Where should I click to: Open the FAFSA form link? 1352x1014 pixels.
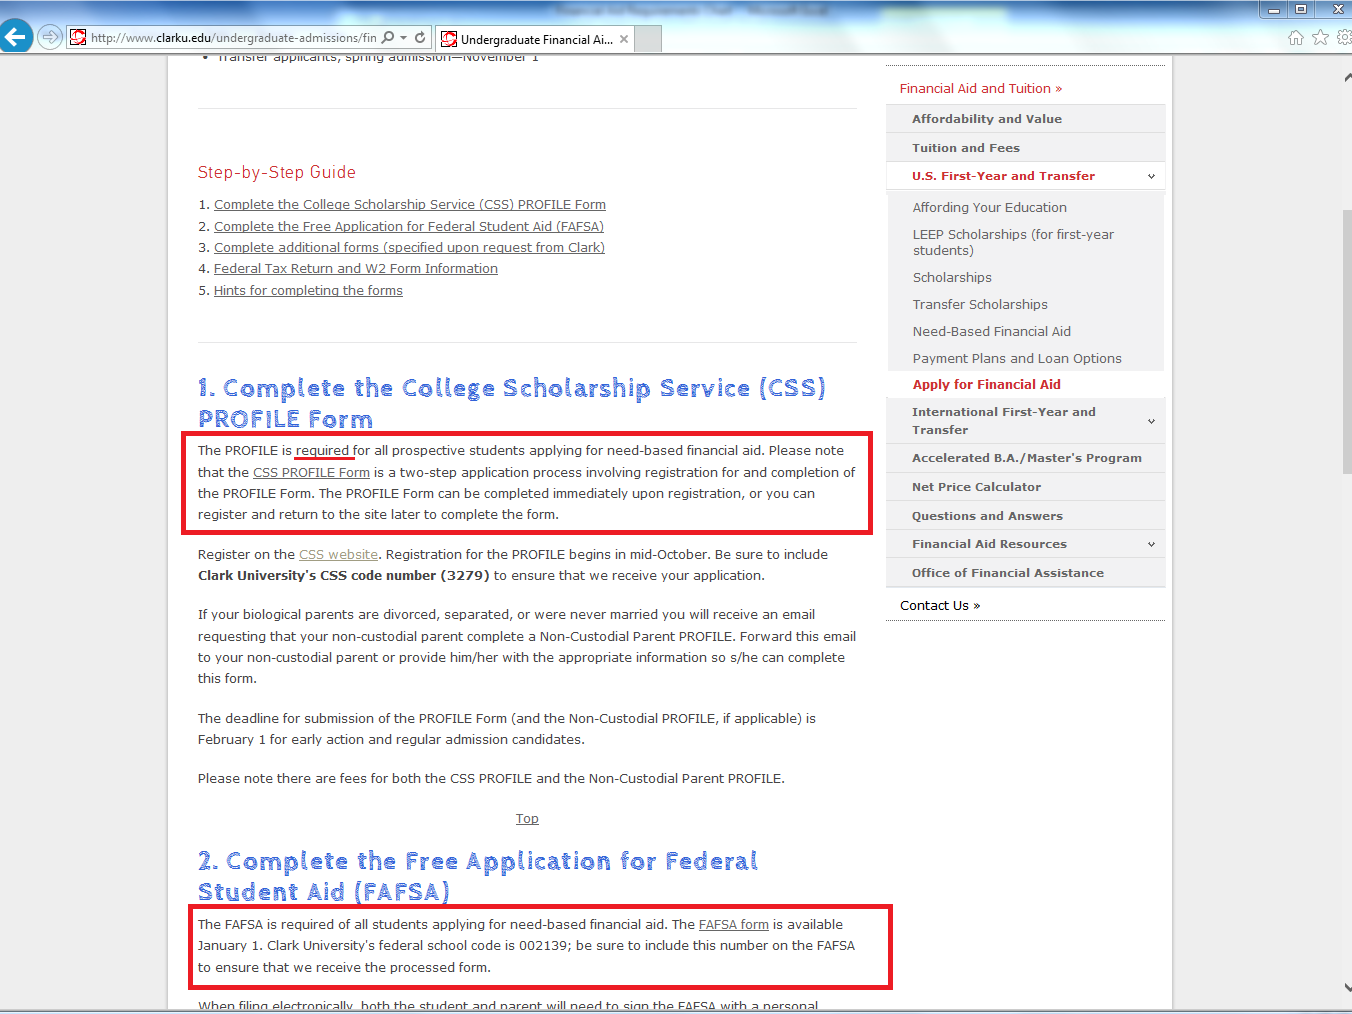click(x=734, y=924)
